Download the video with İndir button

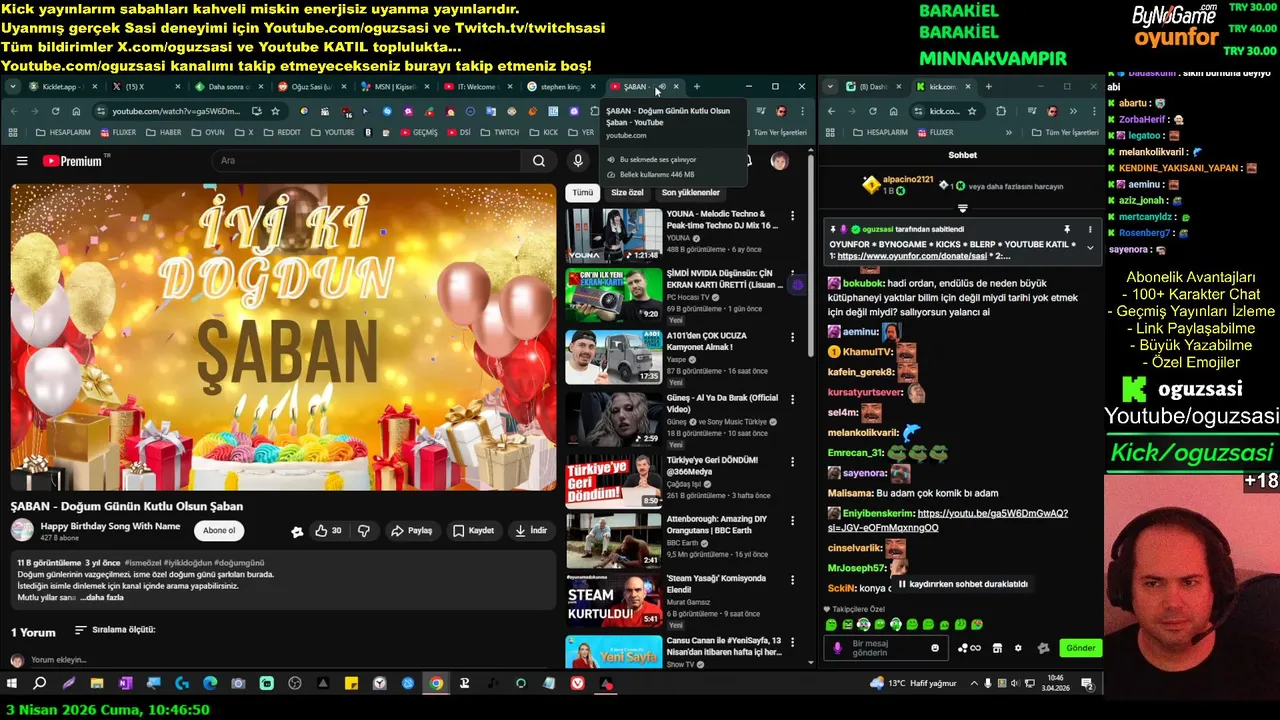click(x=531, y=531)
